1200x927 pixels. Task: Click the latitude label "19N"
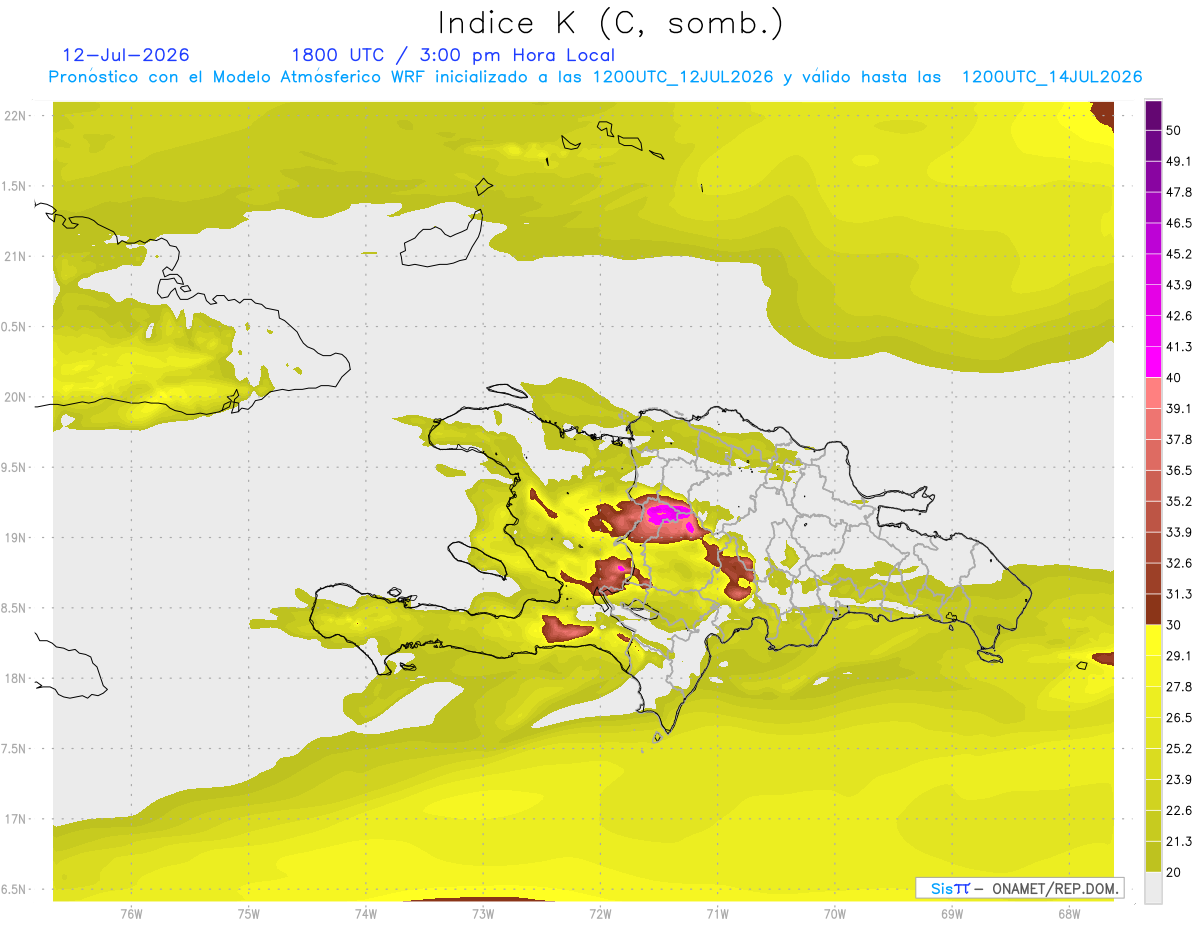point(15,538)
